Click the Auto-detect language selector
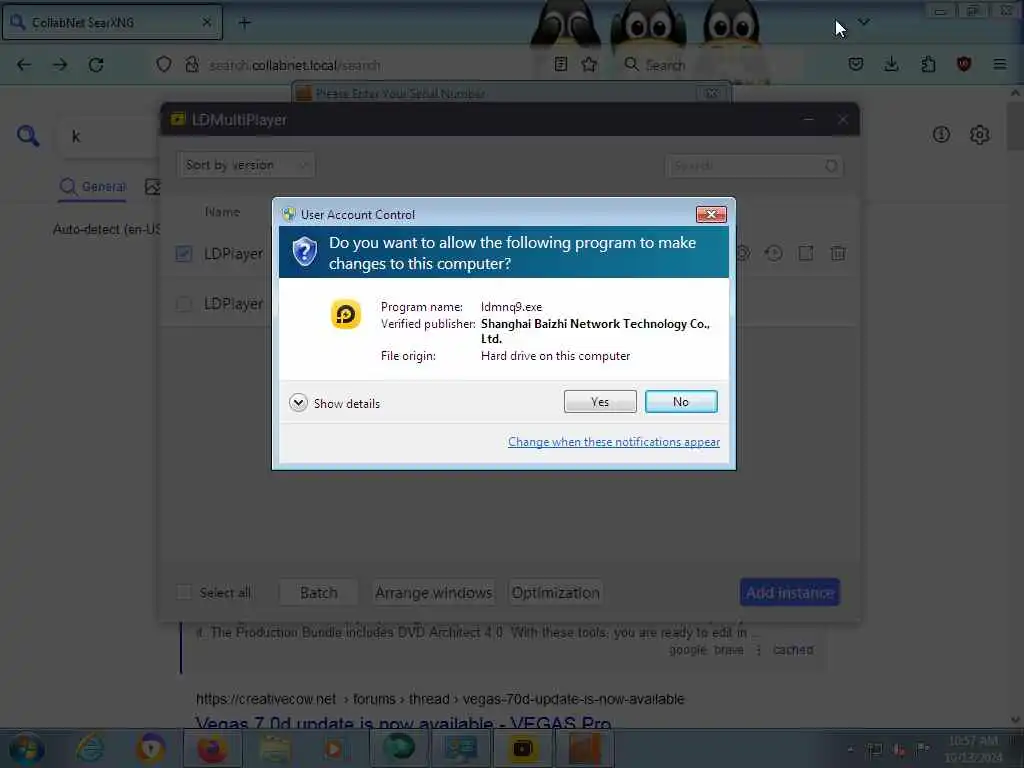 (106, 229)
